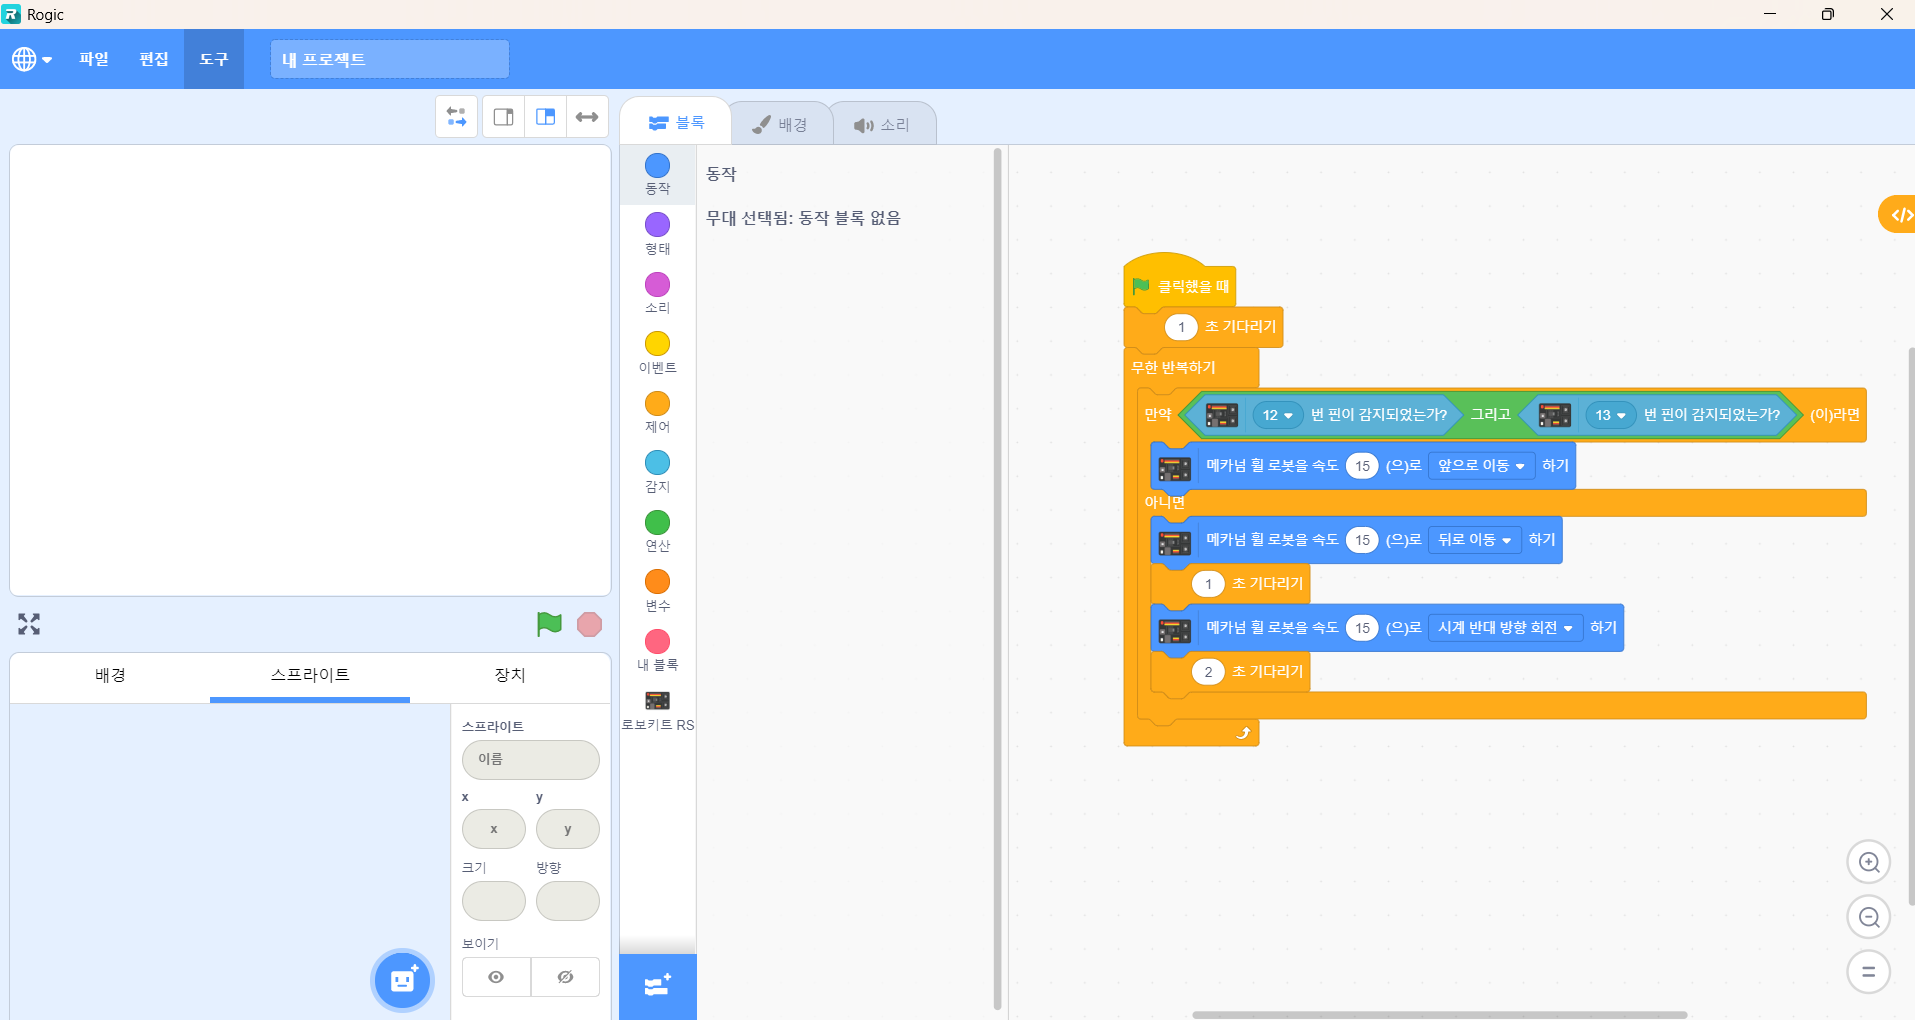
Task: Enter fullscreen stage mode
Action: 29,624
